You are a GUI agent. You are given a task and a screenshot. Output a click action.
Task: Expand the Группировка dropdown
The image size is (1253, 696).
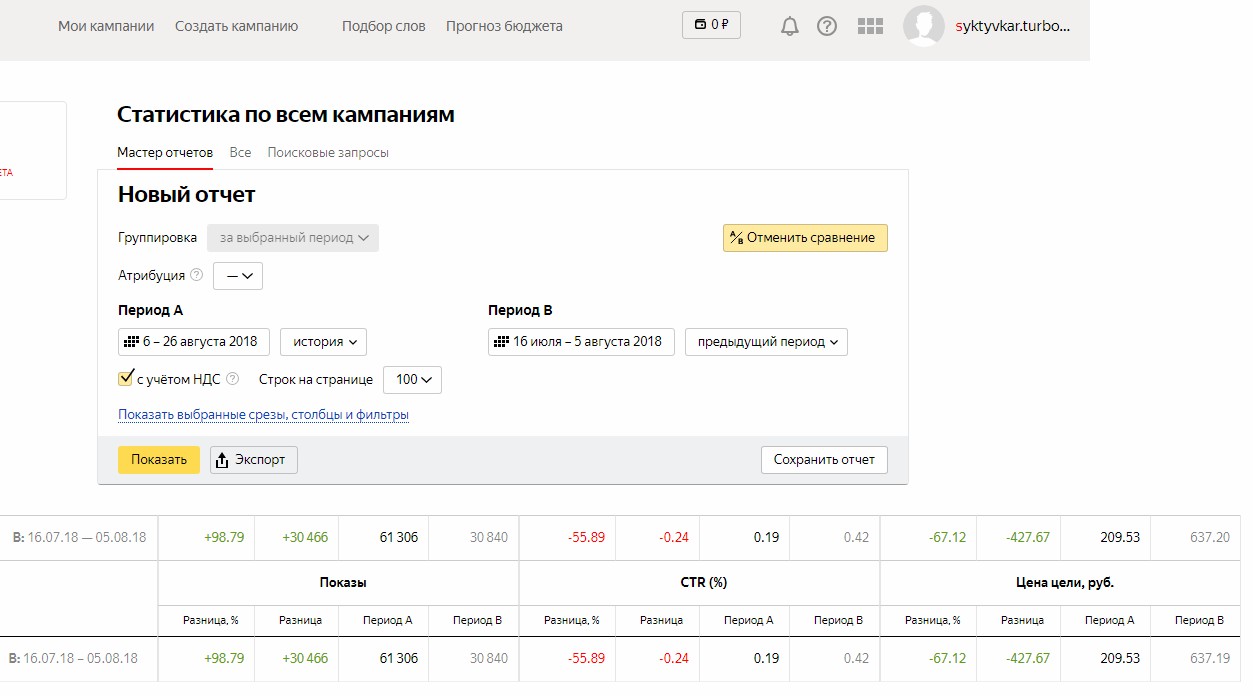click(x=293, y=238)
